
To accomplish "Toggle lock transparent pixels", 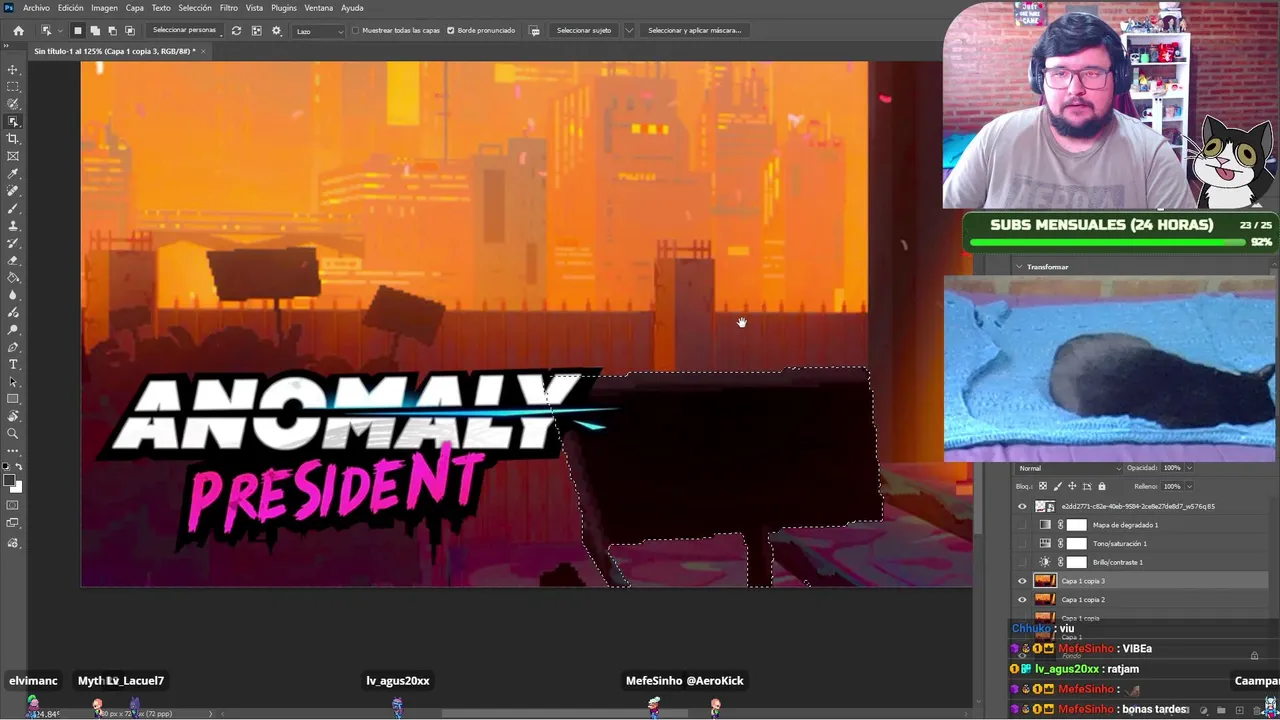I will click(1043, 487).
